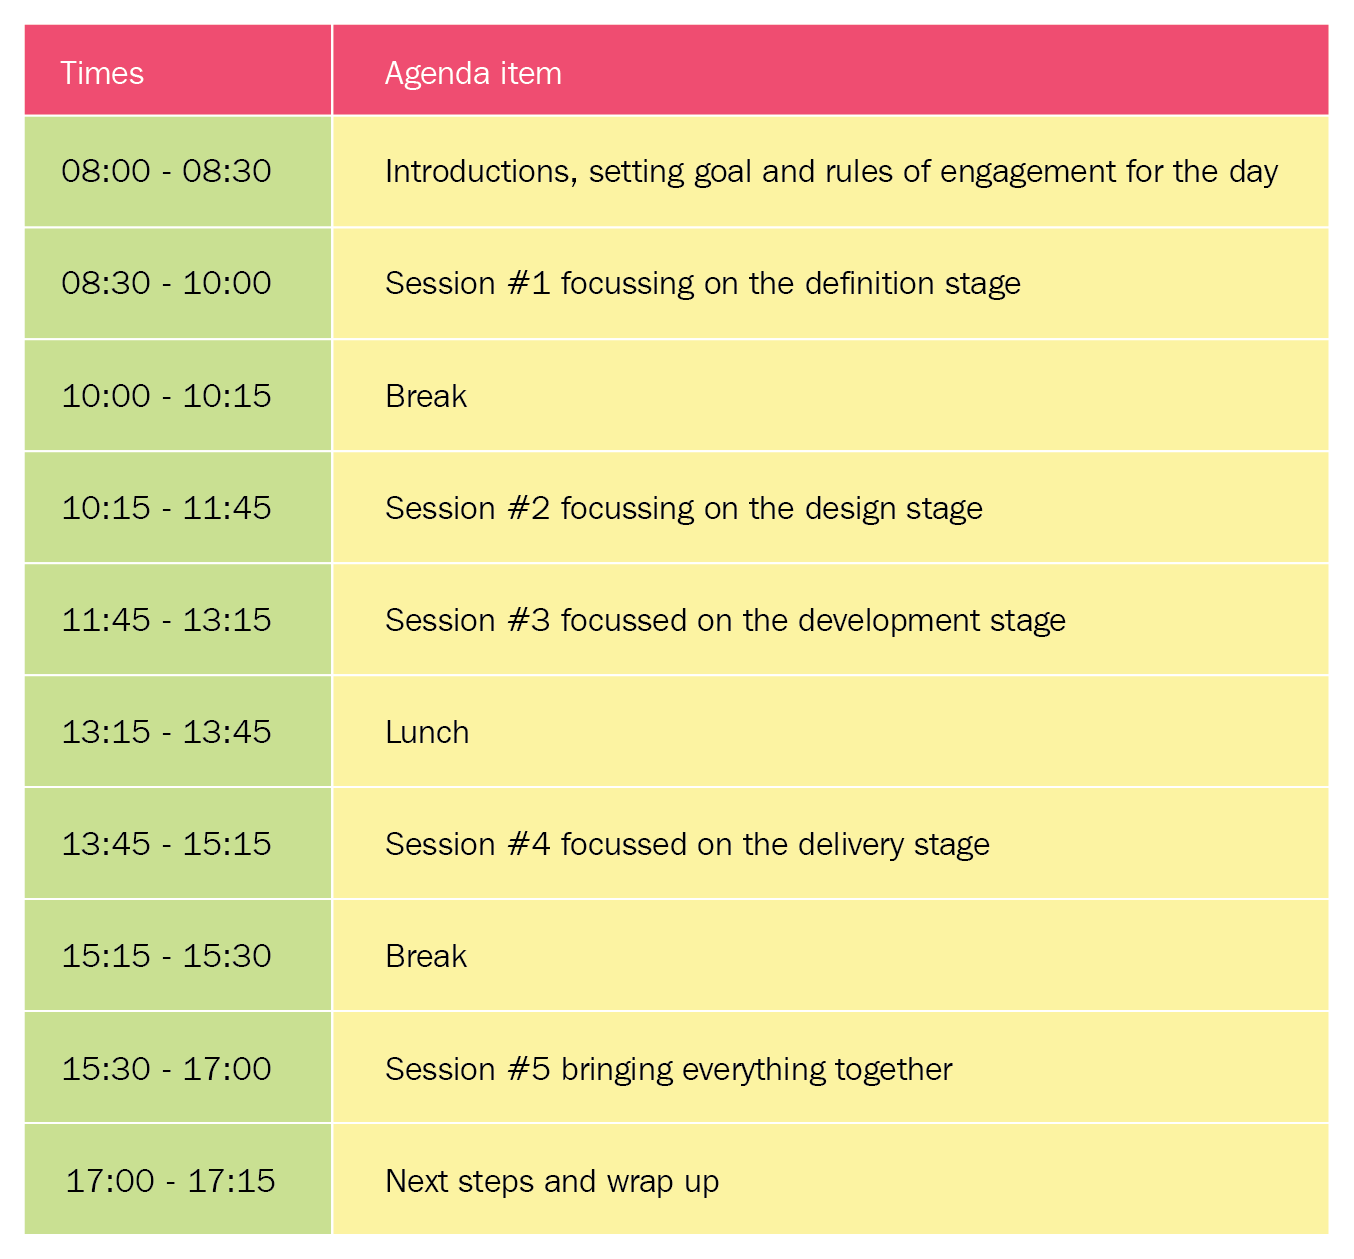Select the 10:00 - 10:15 time cell
The width and height of the screenshot is (1354, 1259).
click(x=166, y=396)
